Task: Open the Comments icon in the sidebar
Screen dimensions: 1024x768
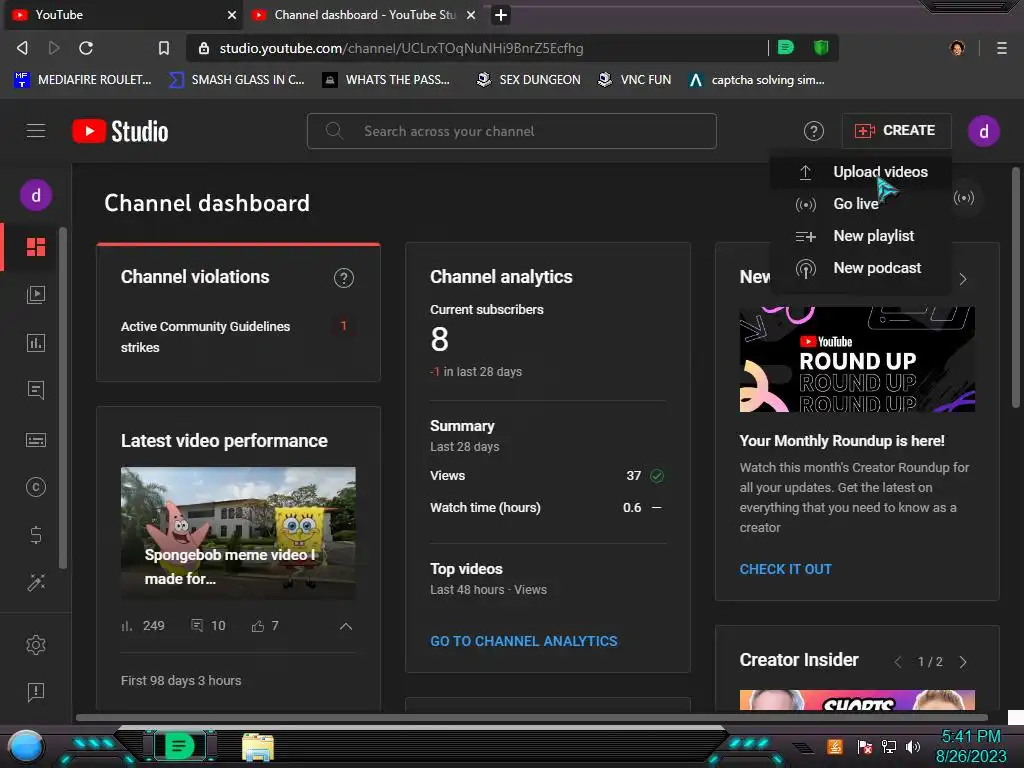Action: (x=36, y=391)
